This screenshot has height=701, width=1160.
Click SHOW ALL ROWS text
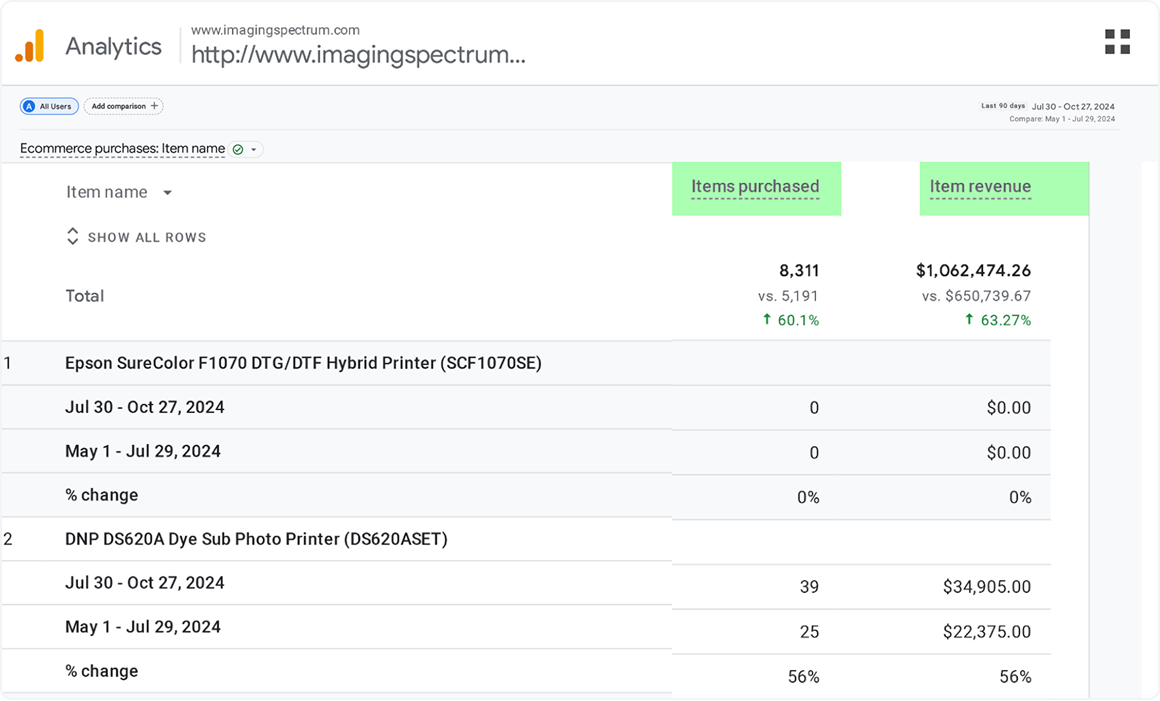pyautogui.click(x=147, y=238)
